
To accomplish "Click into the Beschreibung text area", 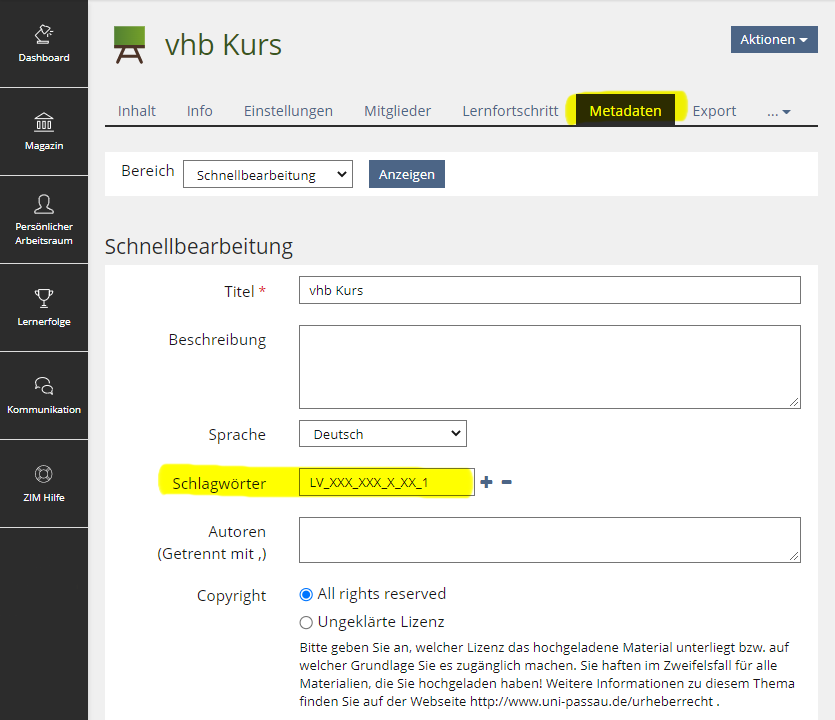I will 549,366.
